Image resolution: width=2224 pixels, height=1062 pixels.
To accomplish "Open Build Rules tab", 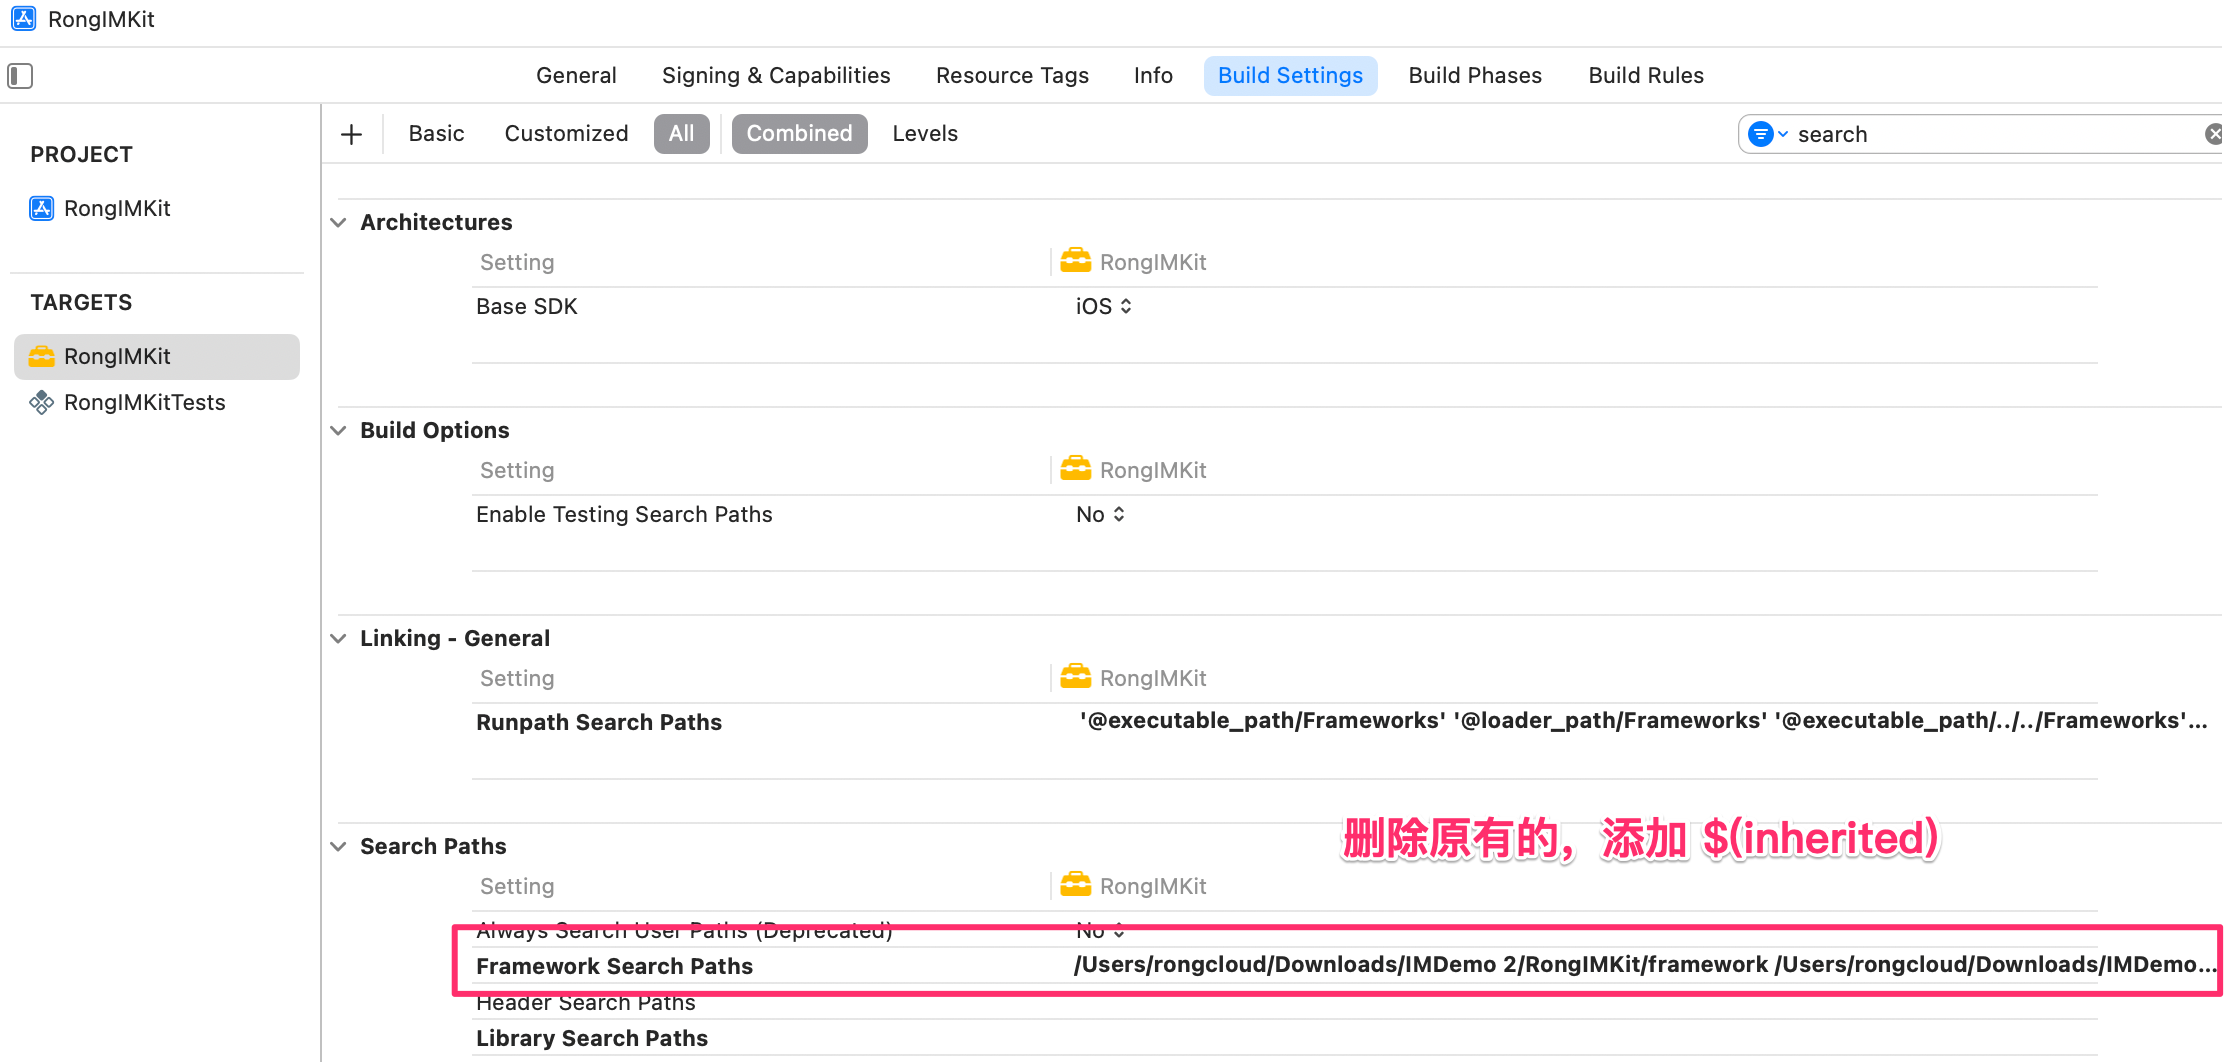I will coord(1646,76).
